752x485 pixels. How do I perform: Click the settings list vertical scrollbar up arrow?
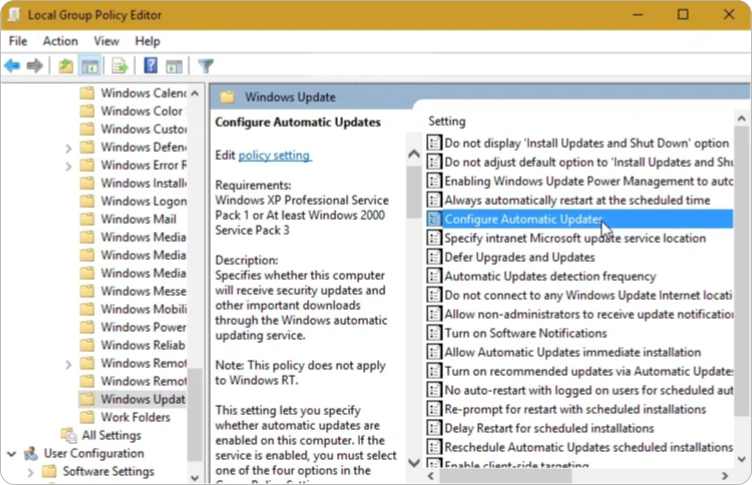click(741, 118)
